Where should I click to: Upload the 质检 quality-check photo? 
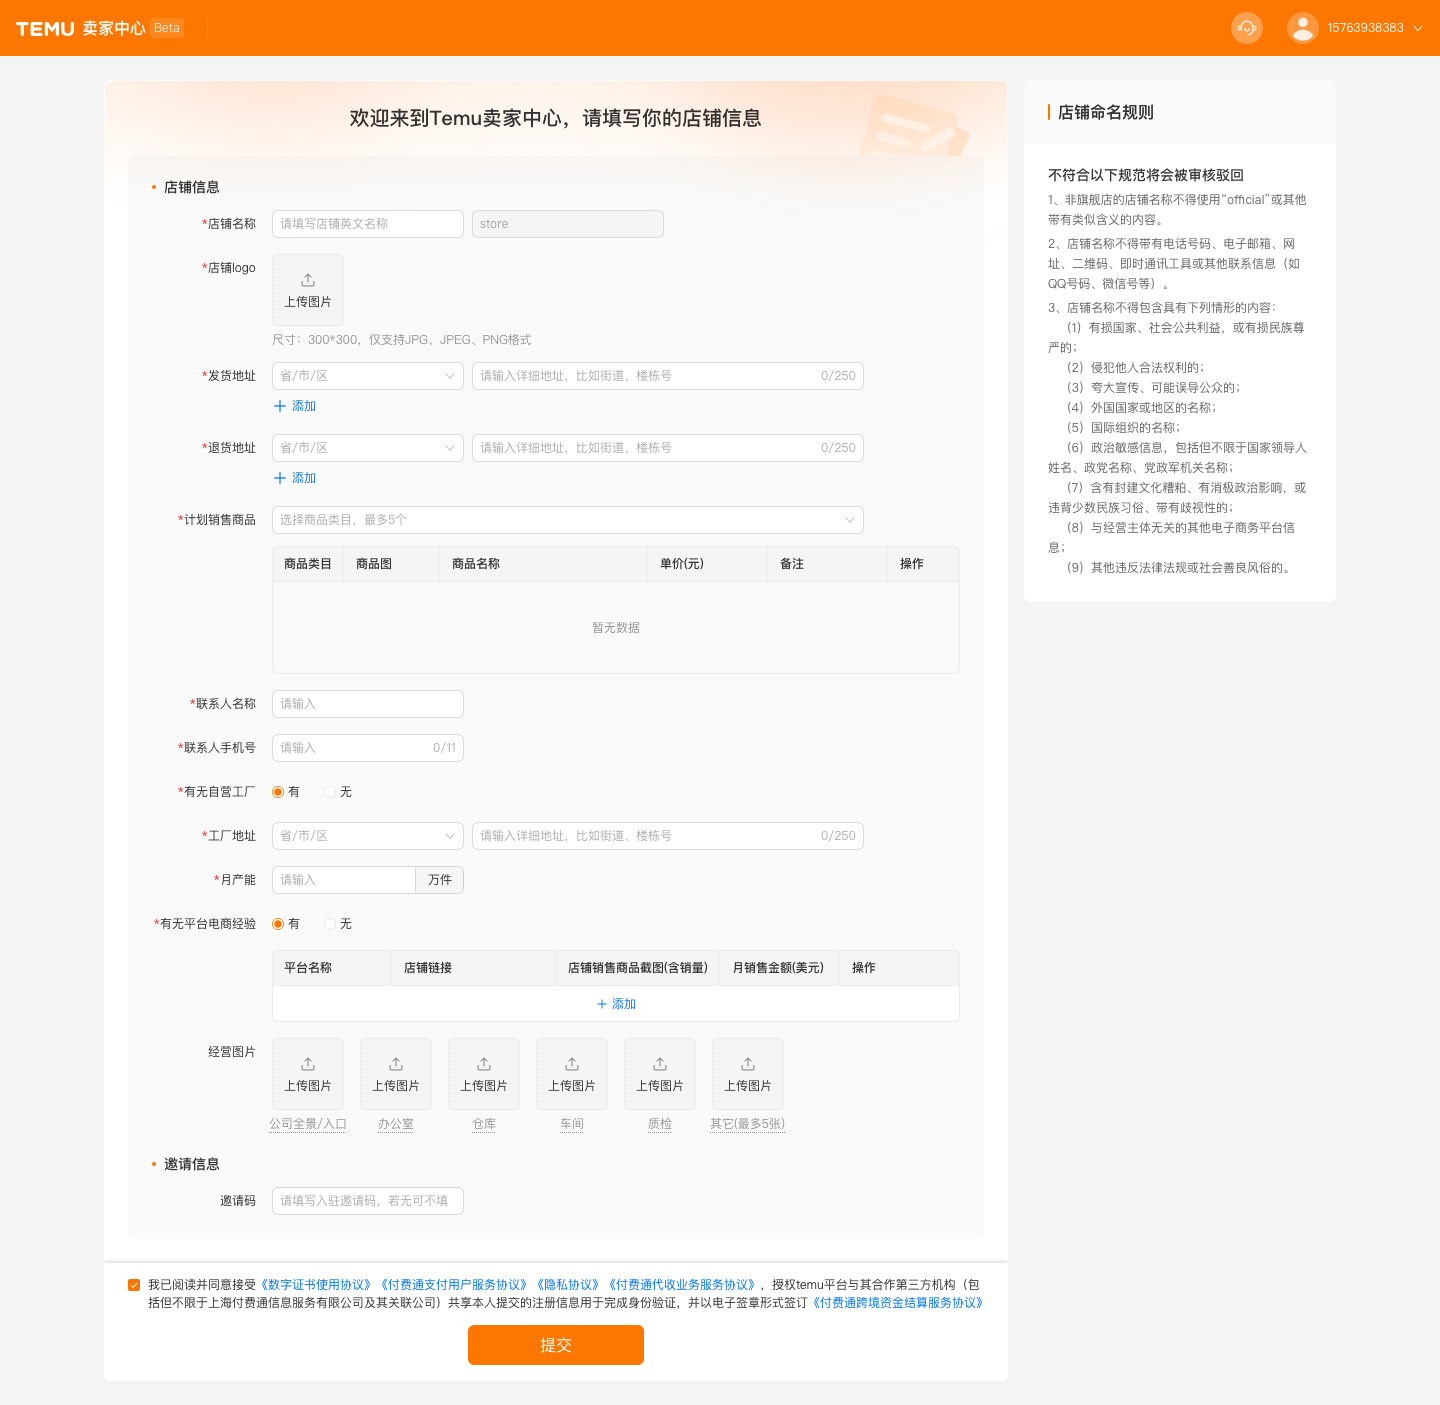tap(659, 1074)
